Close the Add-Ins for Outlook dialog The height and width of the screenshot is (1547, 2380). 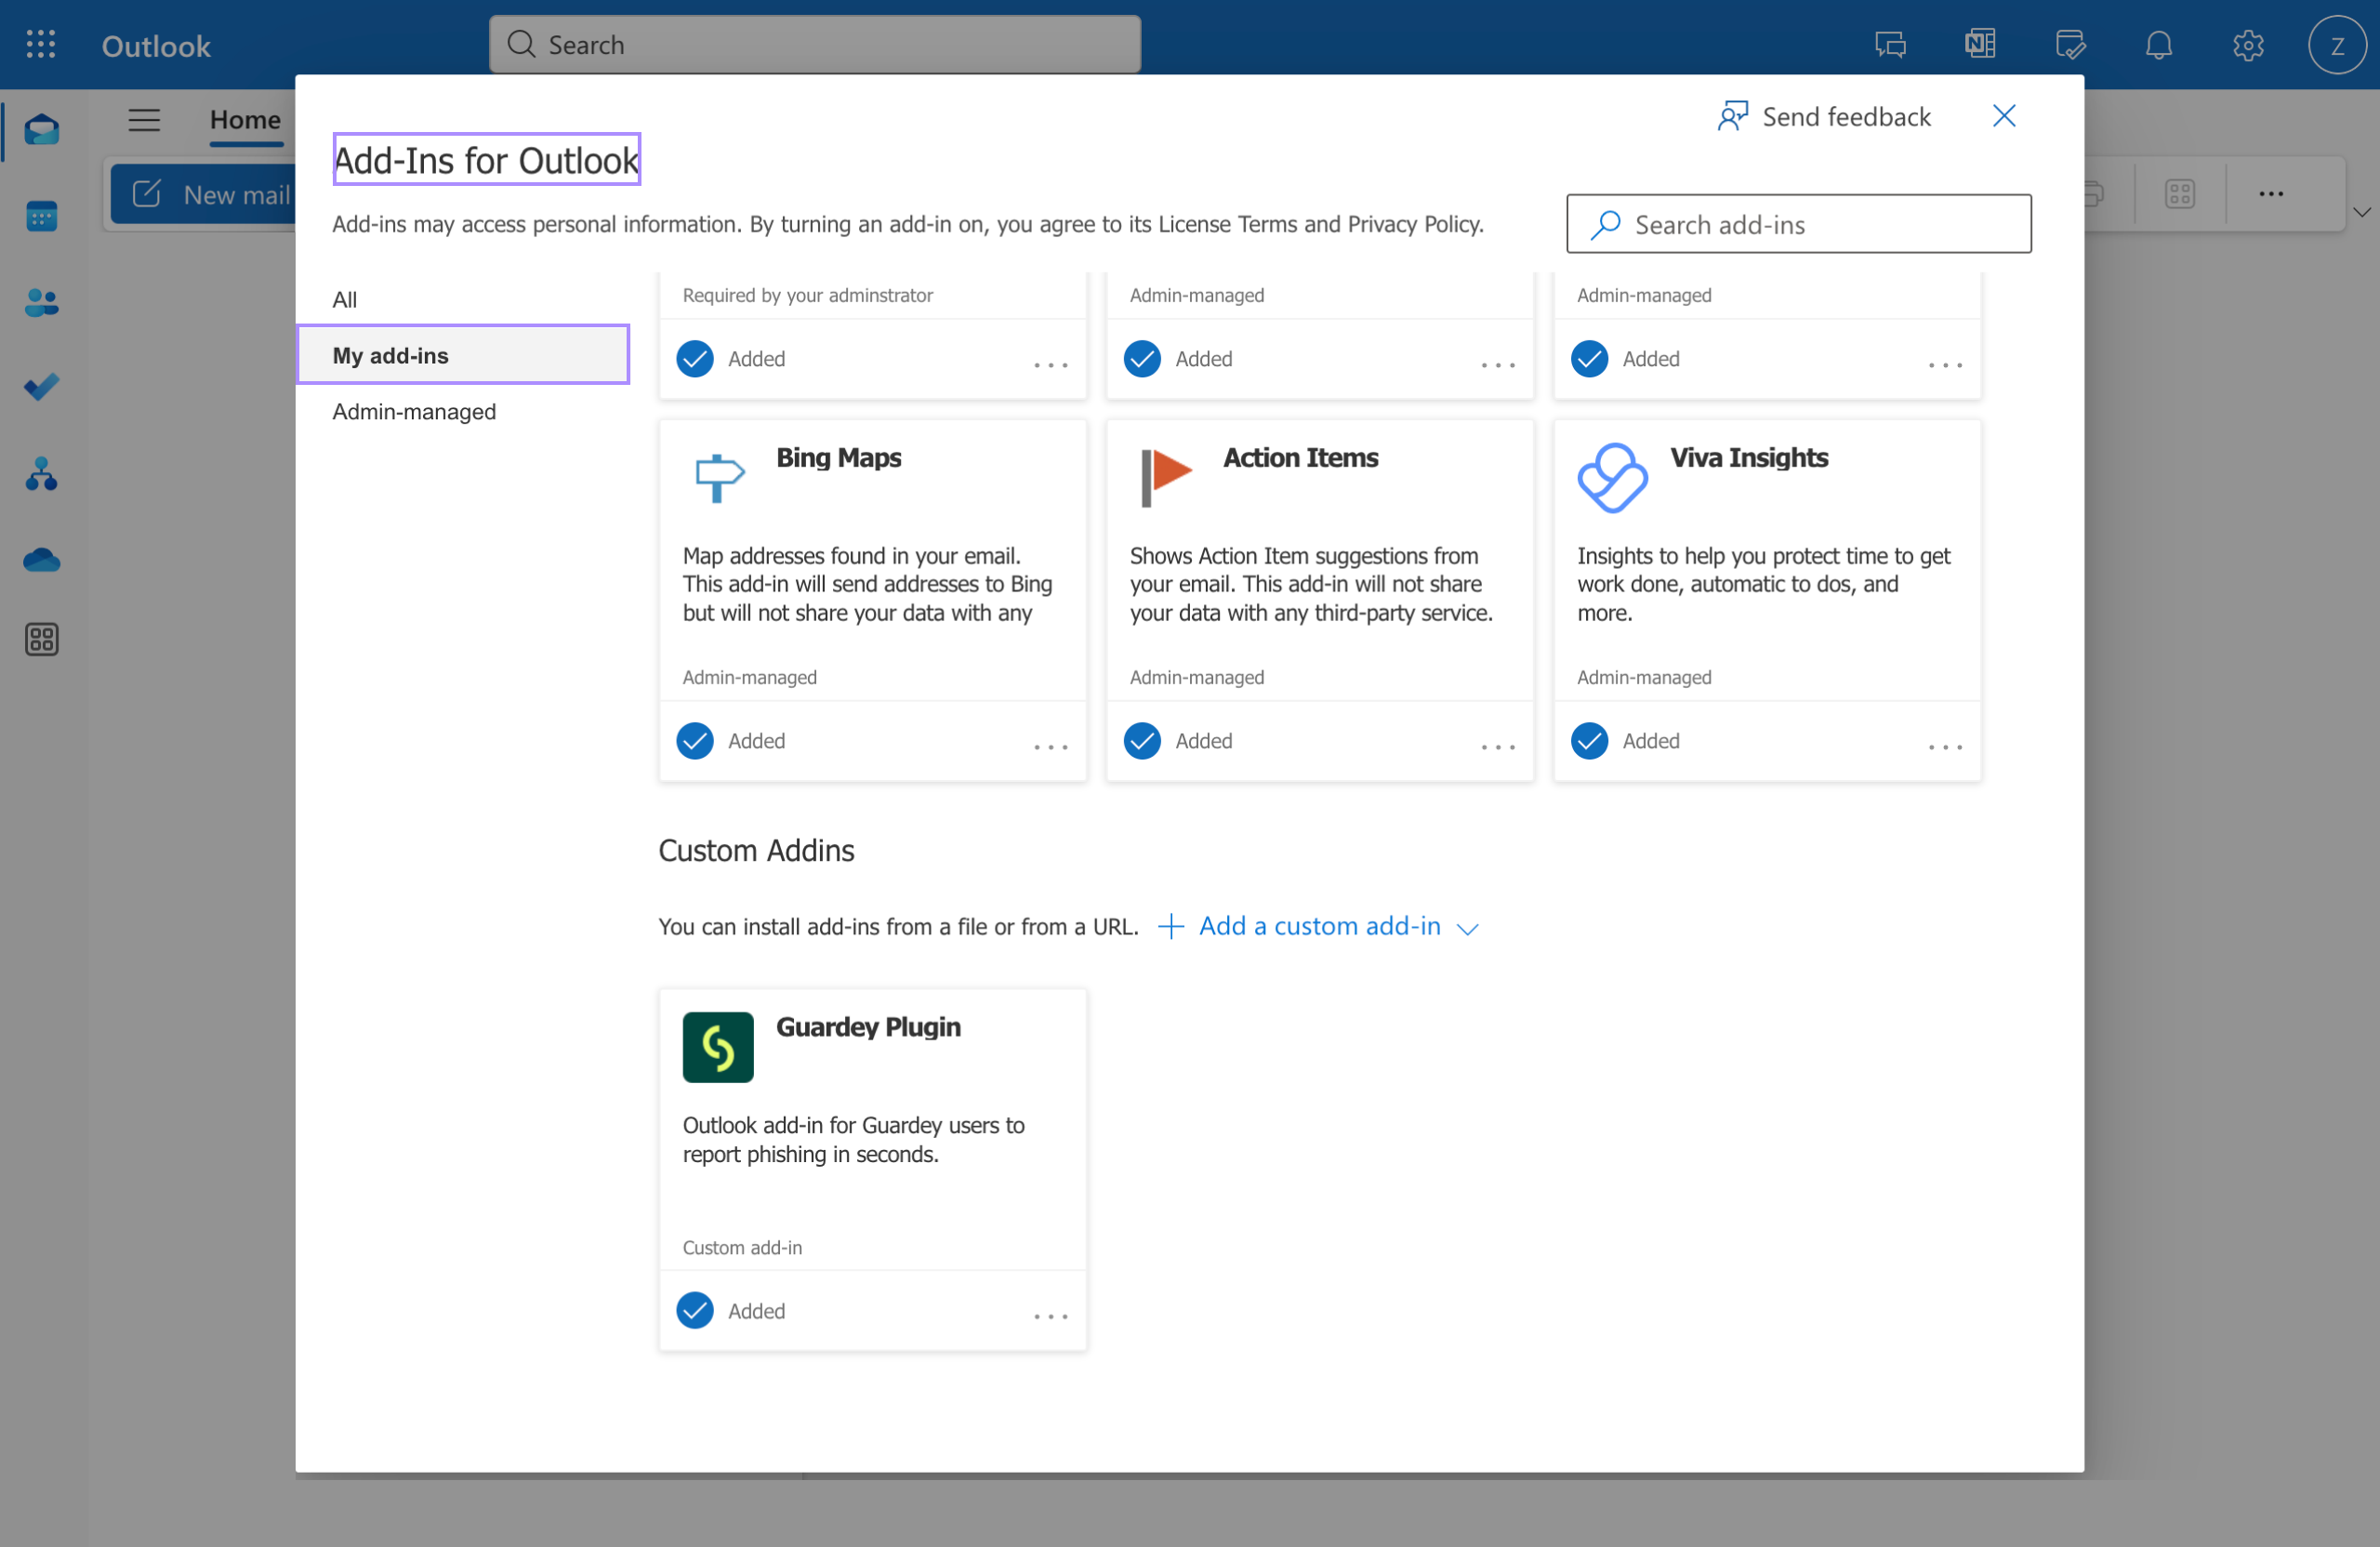tap(2003, 116)
